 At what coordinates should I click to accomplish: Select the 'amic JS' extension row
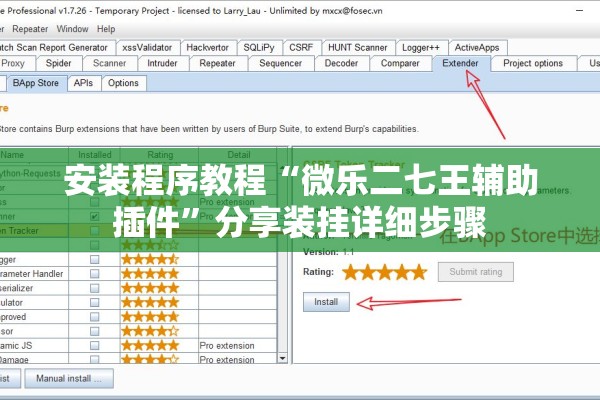click(x=138, y=346)
